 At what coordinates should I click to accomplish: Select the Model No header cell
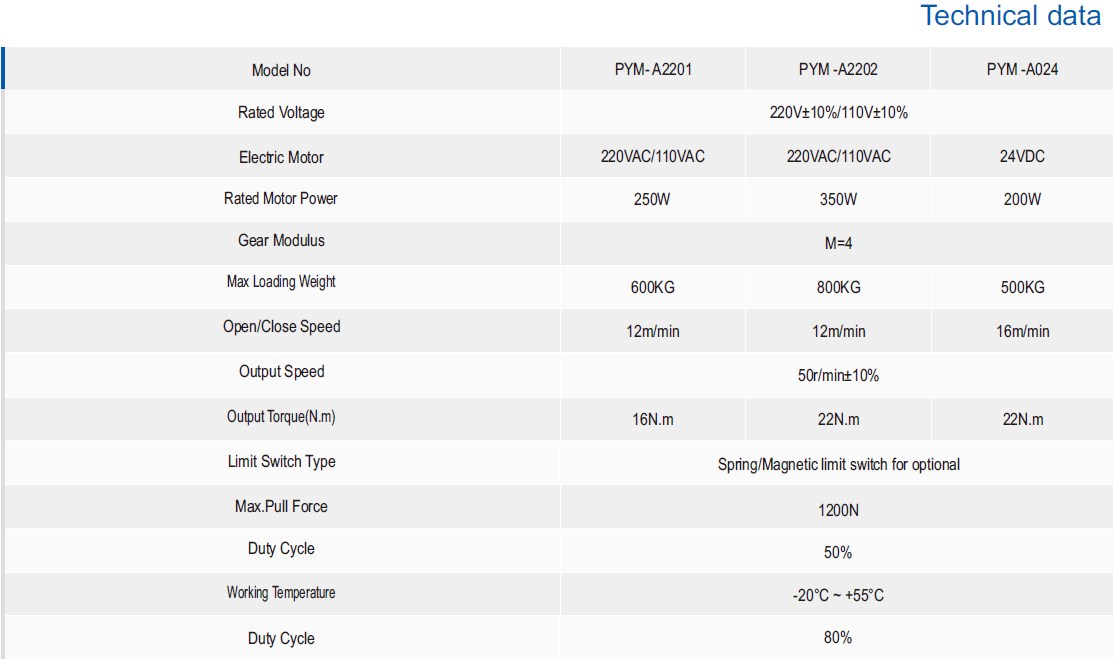[281, 70]
